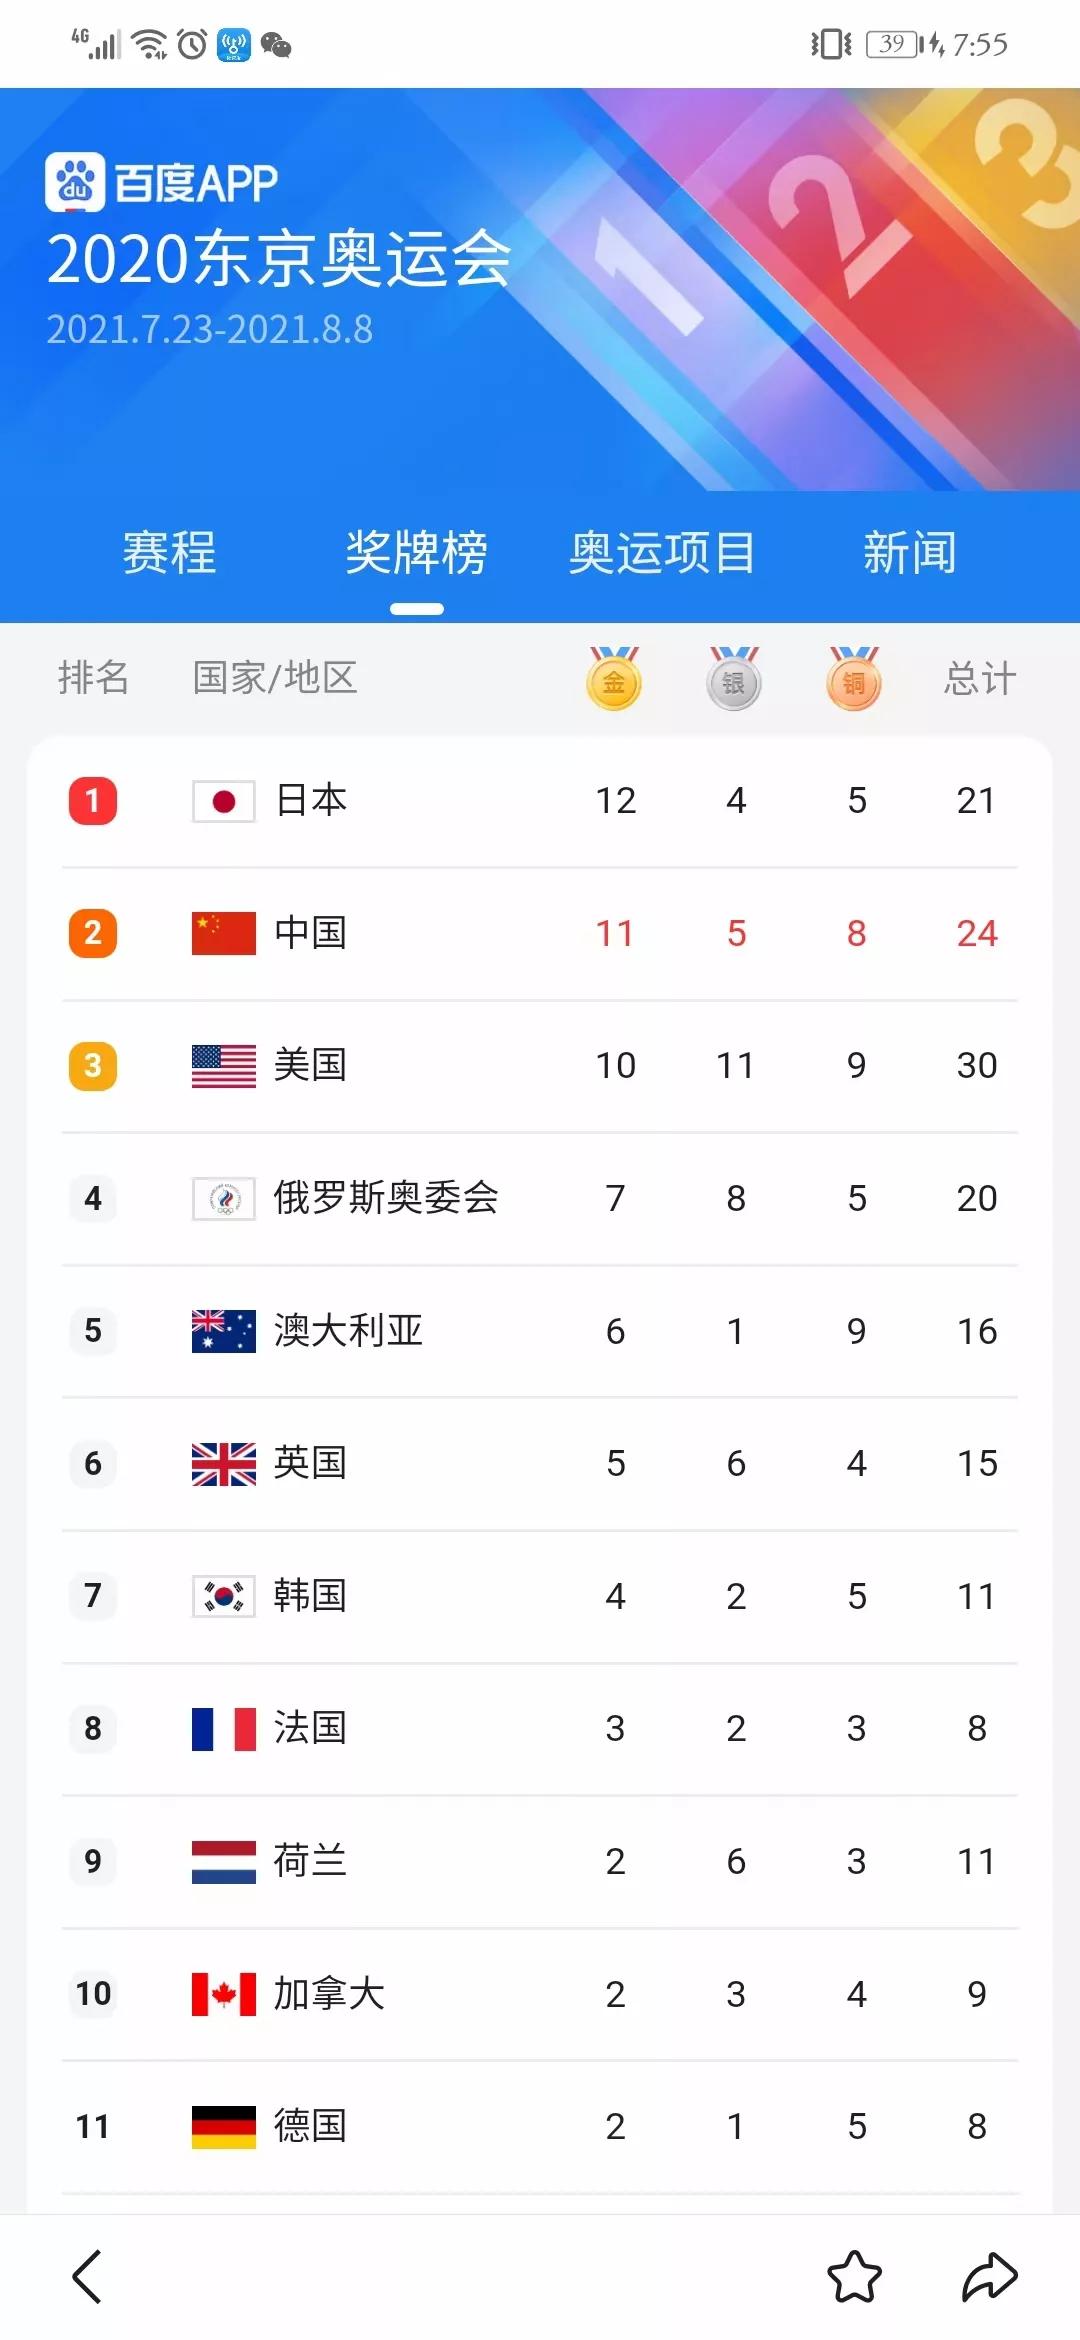The width and height of the screenshot is (1080, 2340).
Task: Tap the Canada flag thumbnail
Action: (x=224, y=1994)
